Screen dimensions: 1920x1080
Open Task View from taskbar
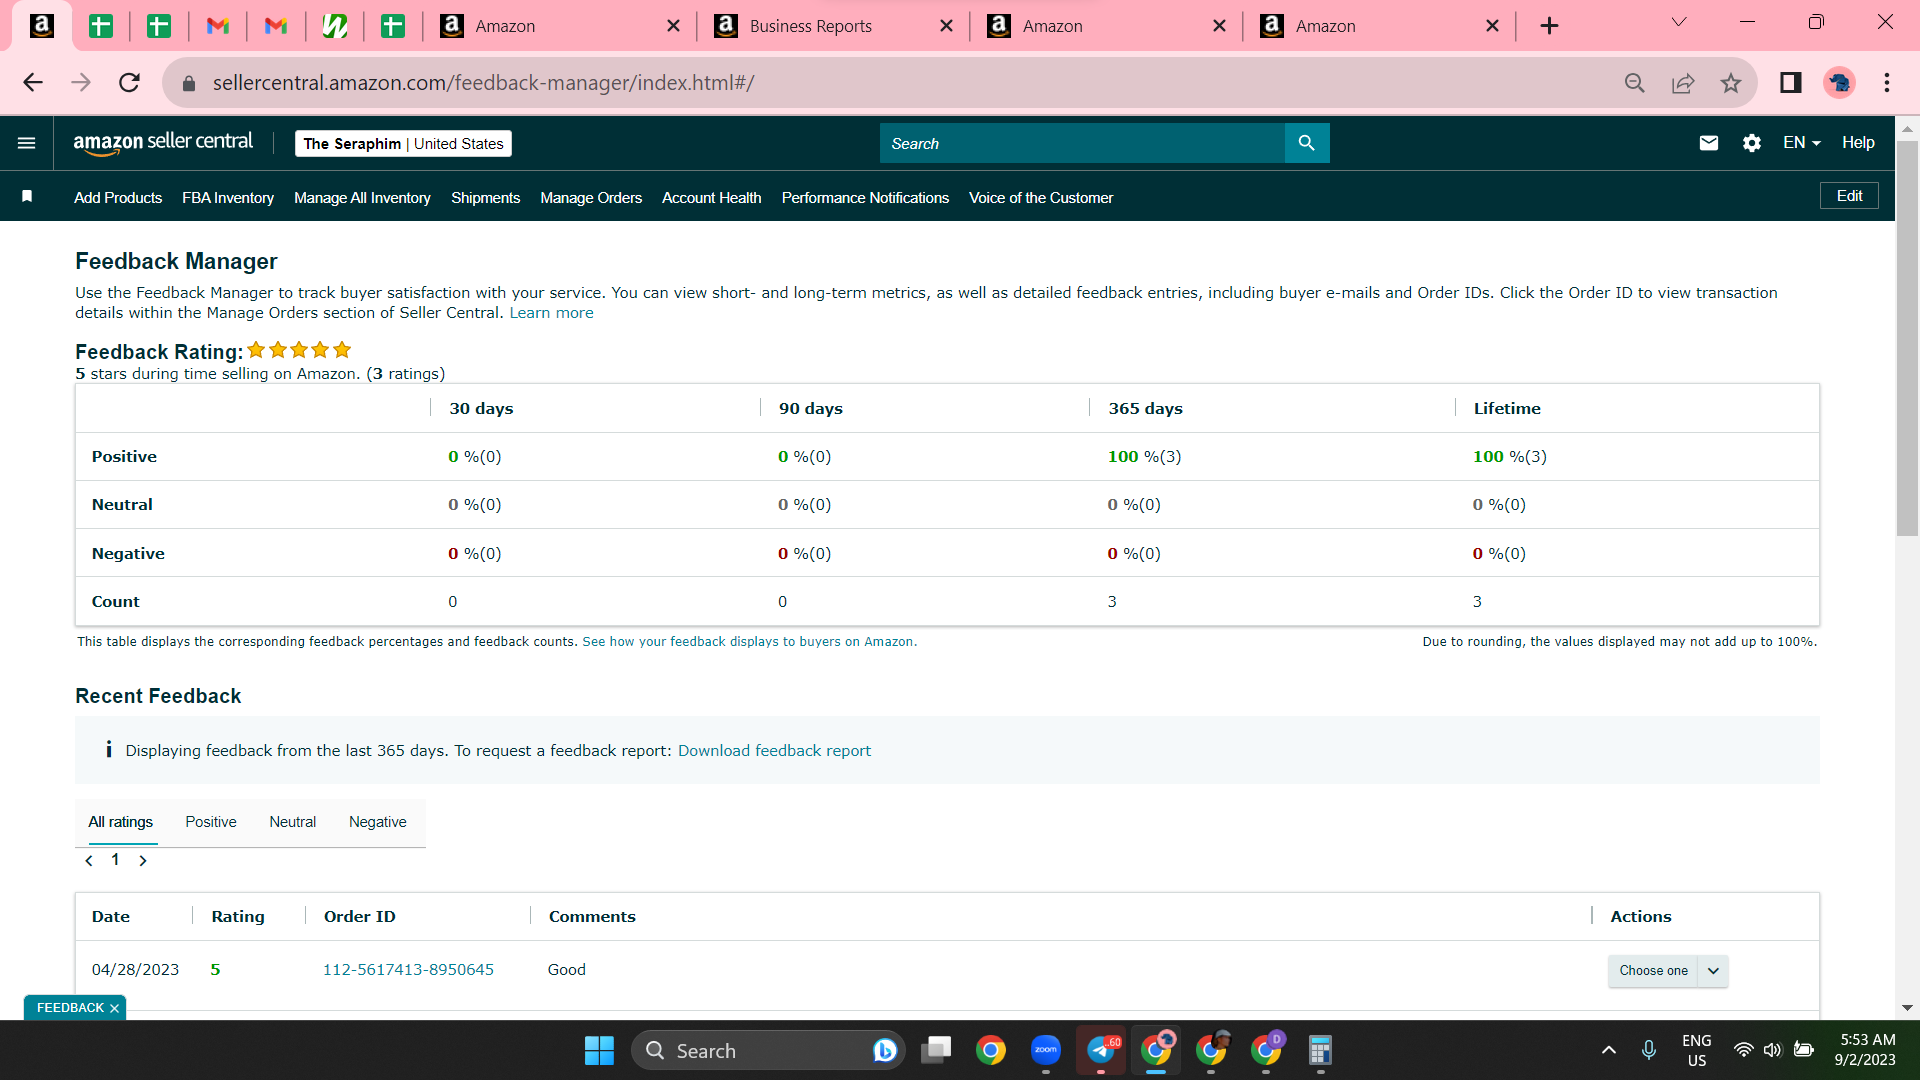pos(936,1050)
